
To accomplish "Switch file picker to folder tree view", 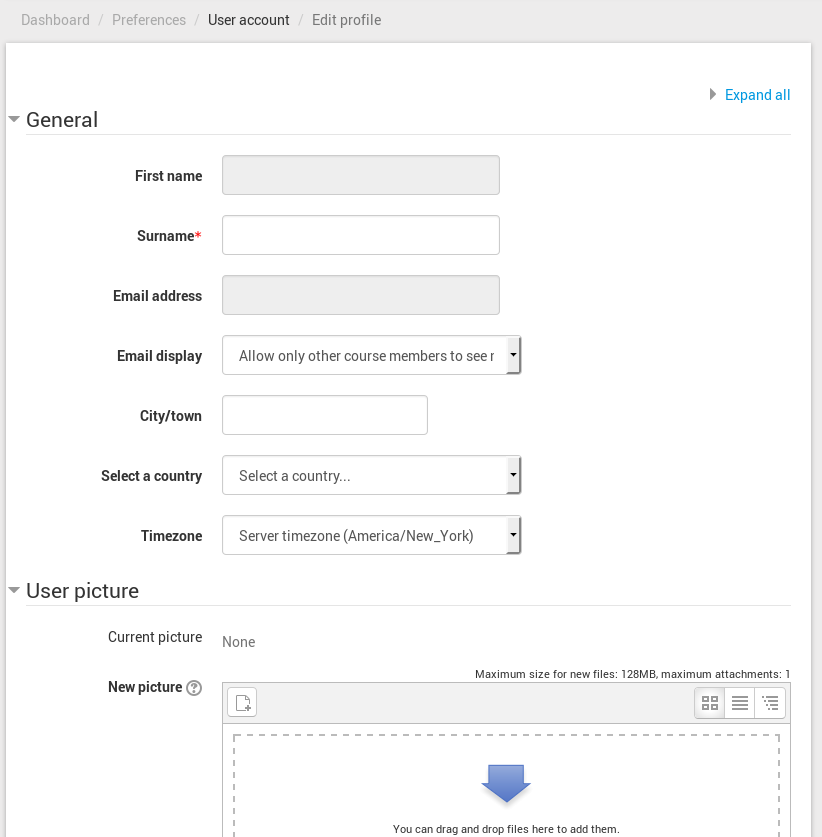I will (770, 703).
